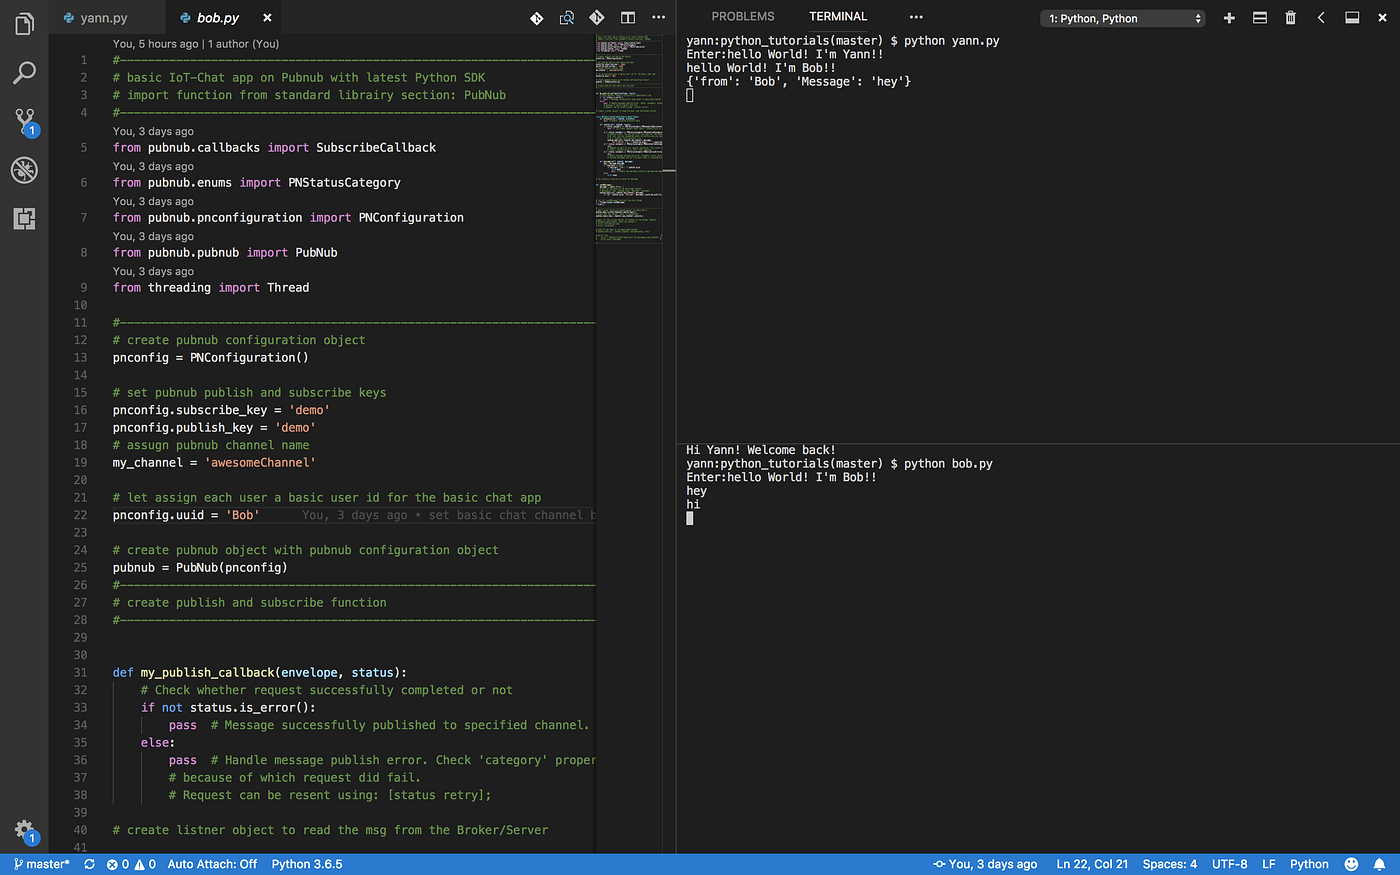Open the Extensions view icon
Screen dimensions: 1400x875
pos(24,218)
